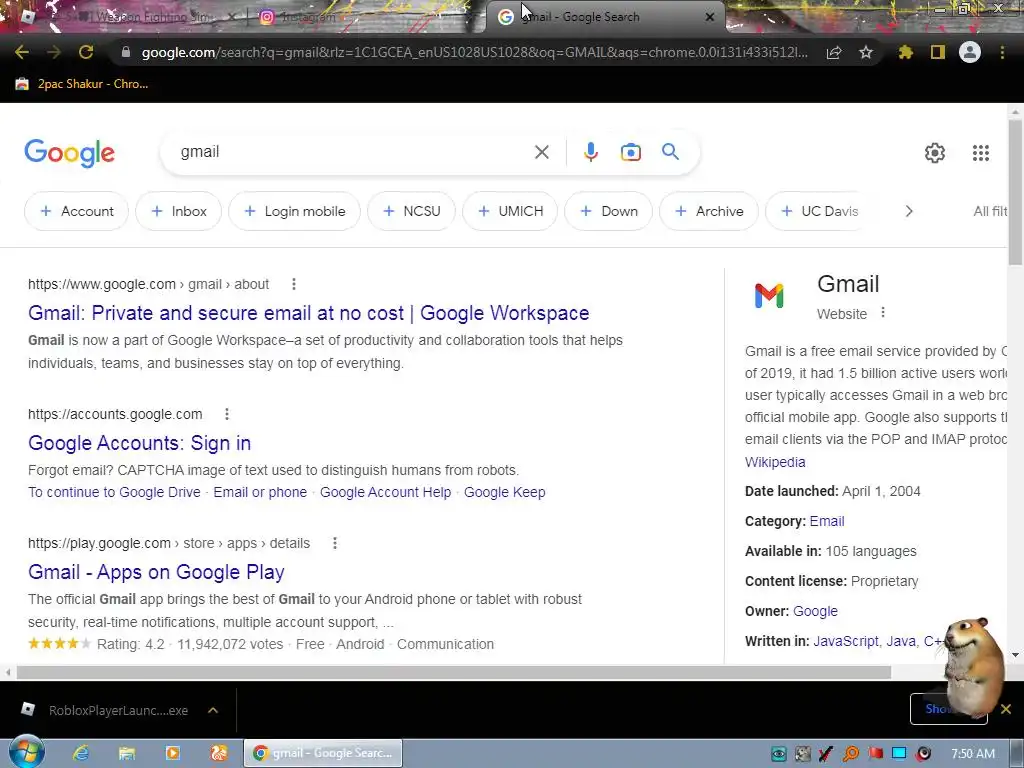Add the Archive filter chip
This screenshot has width=1024, height=768.
pos(709,211)
